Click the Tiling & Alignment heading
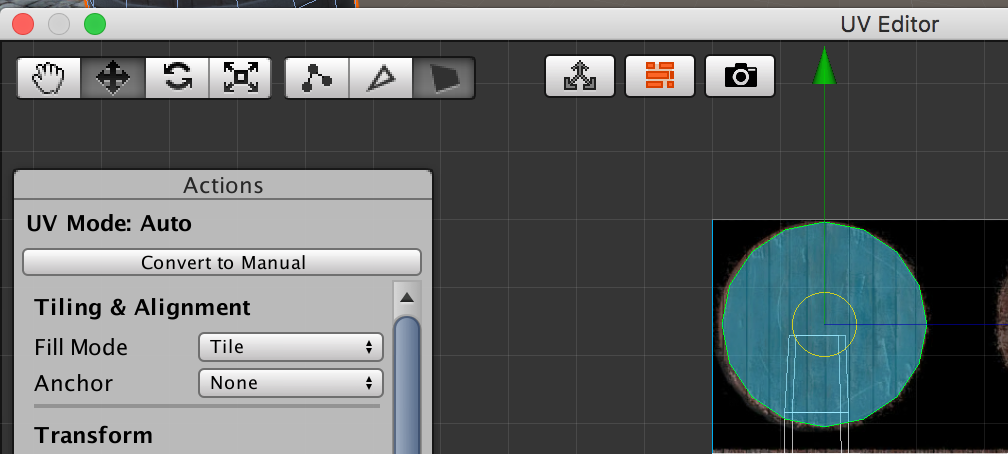 tap(142, 307)
